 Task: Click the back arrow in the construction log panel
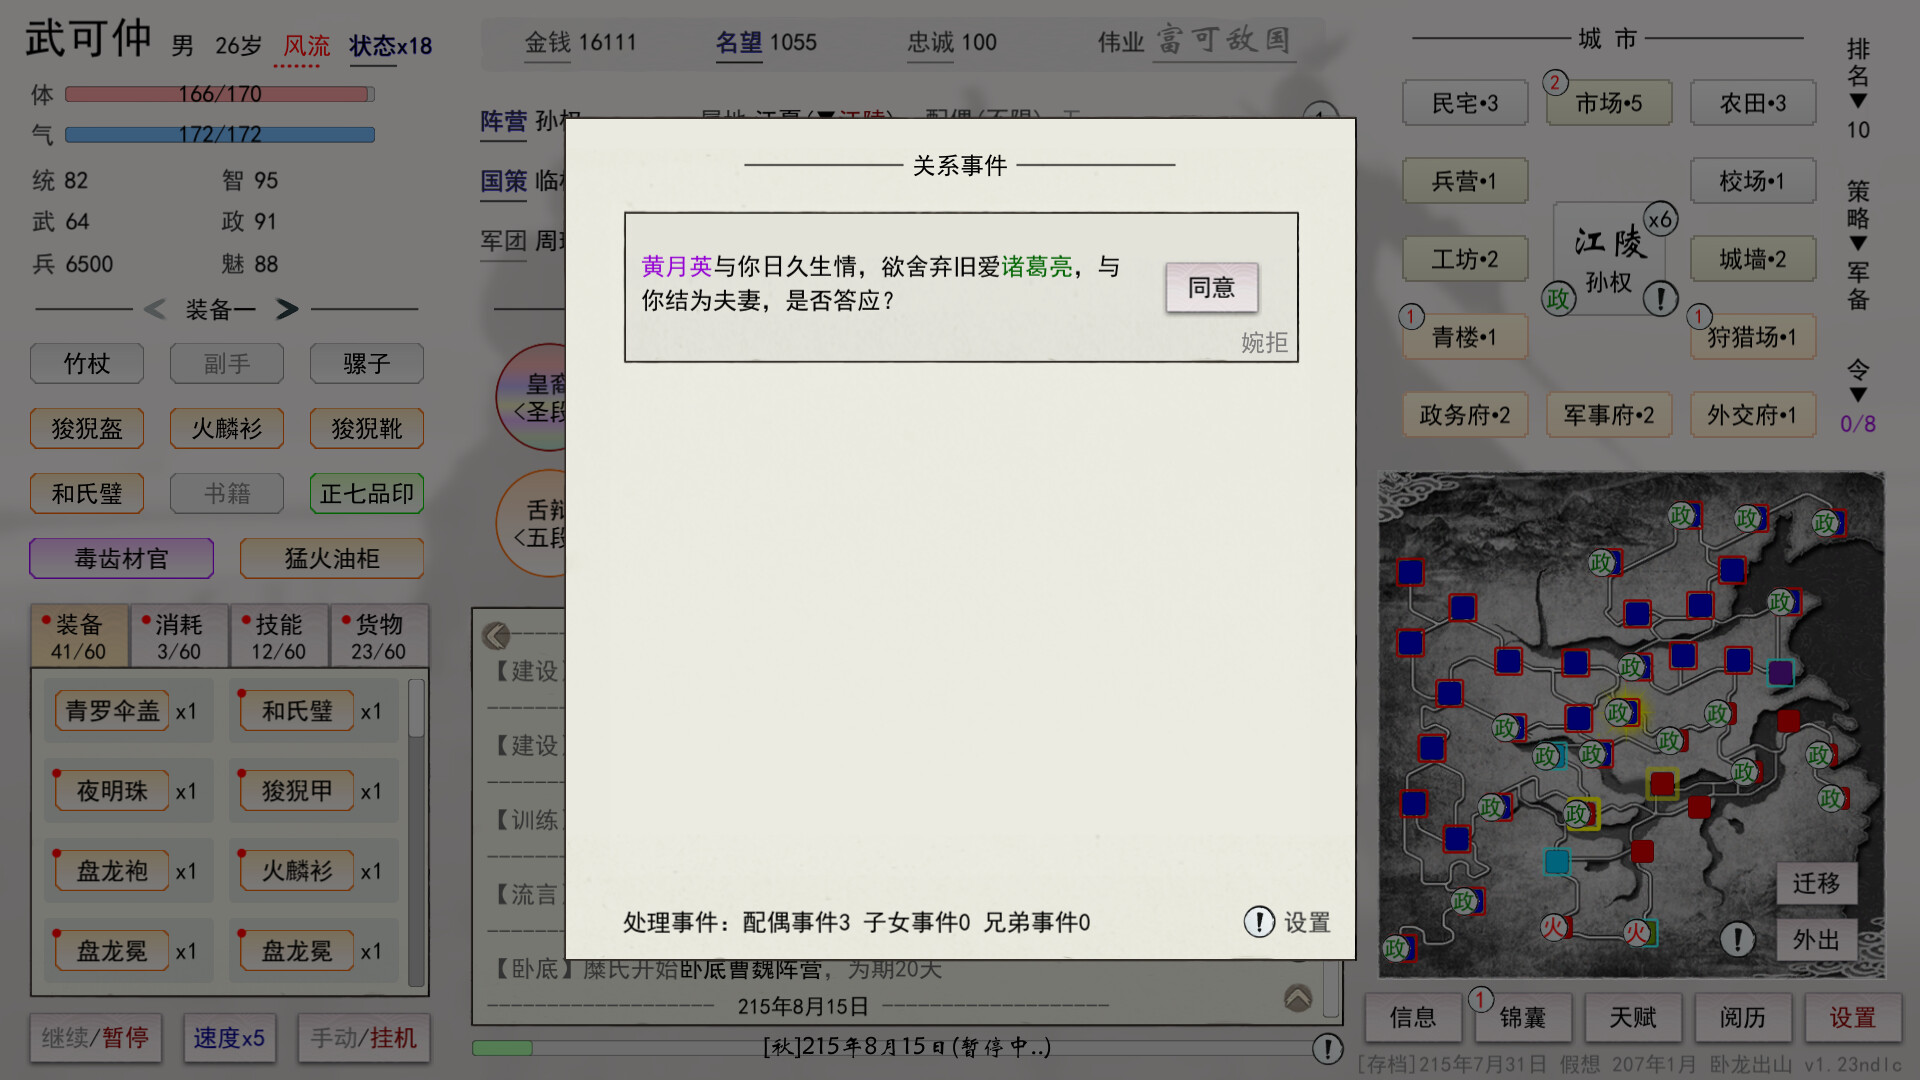click(494, 635)
